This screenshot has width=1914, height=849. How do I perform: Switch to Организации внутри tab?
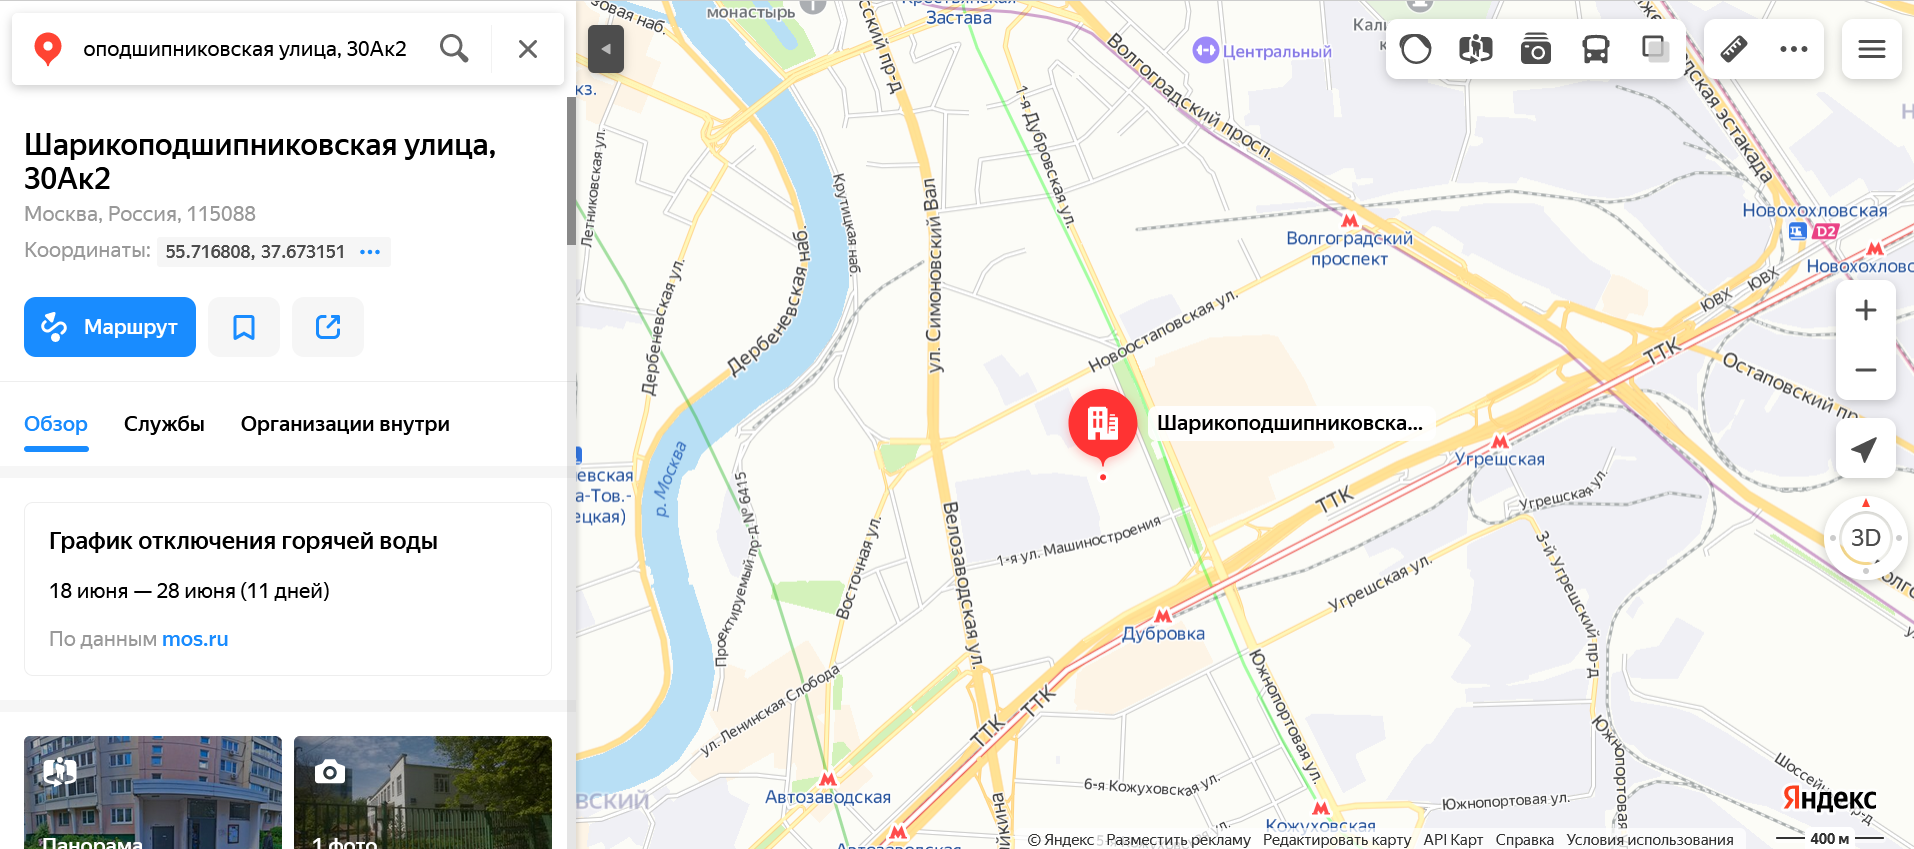point(345,424)
